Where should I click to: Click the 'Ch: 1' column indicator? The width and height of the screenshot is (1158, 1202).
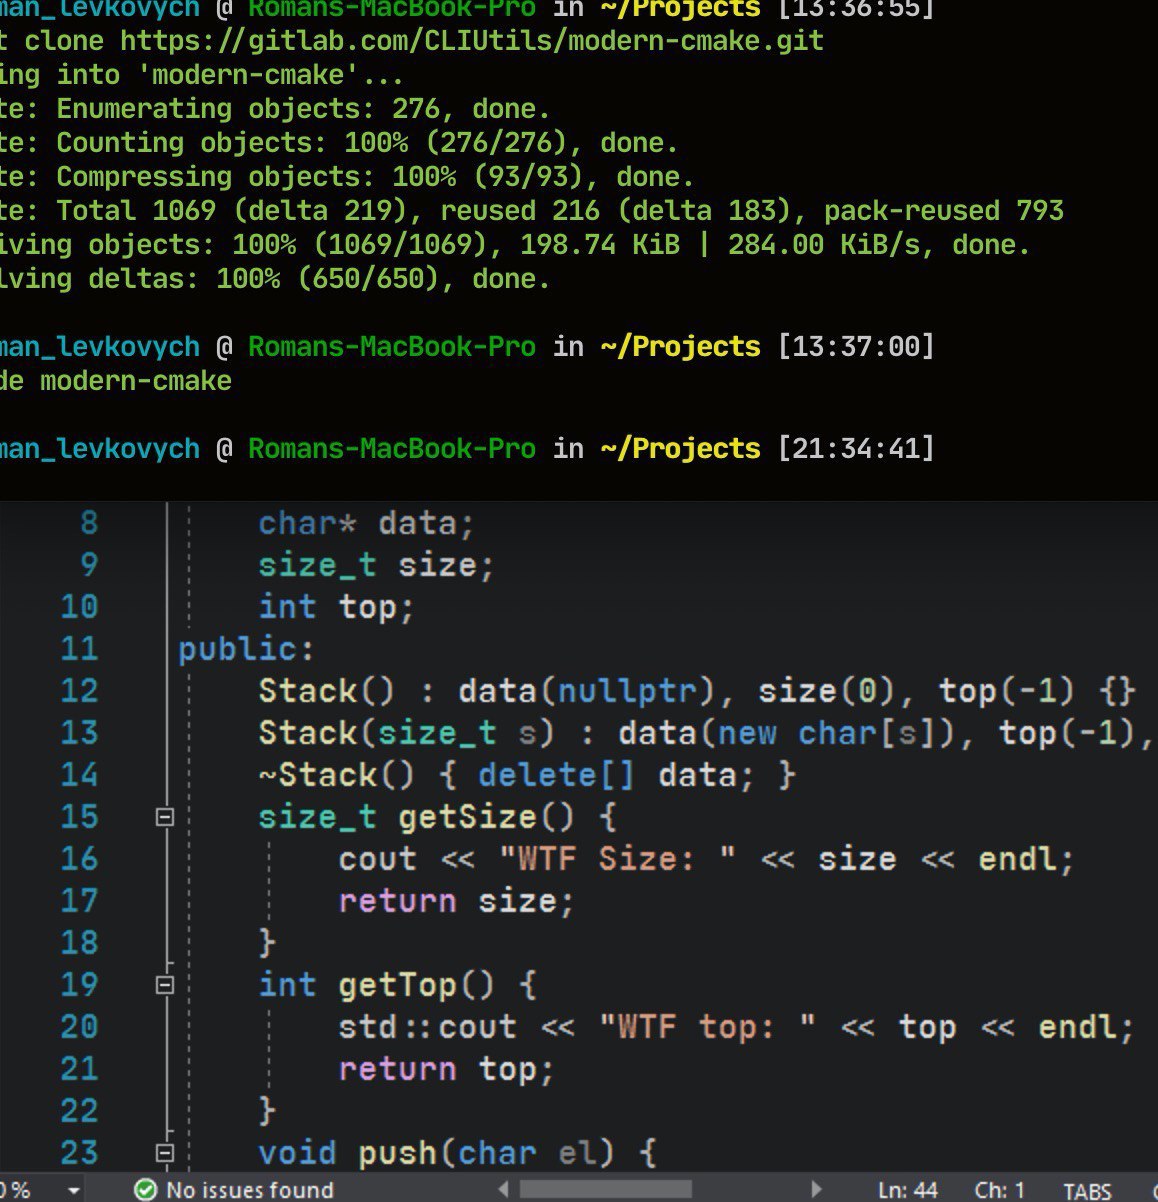pos(1000,1190)
